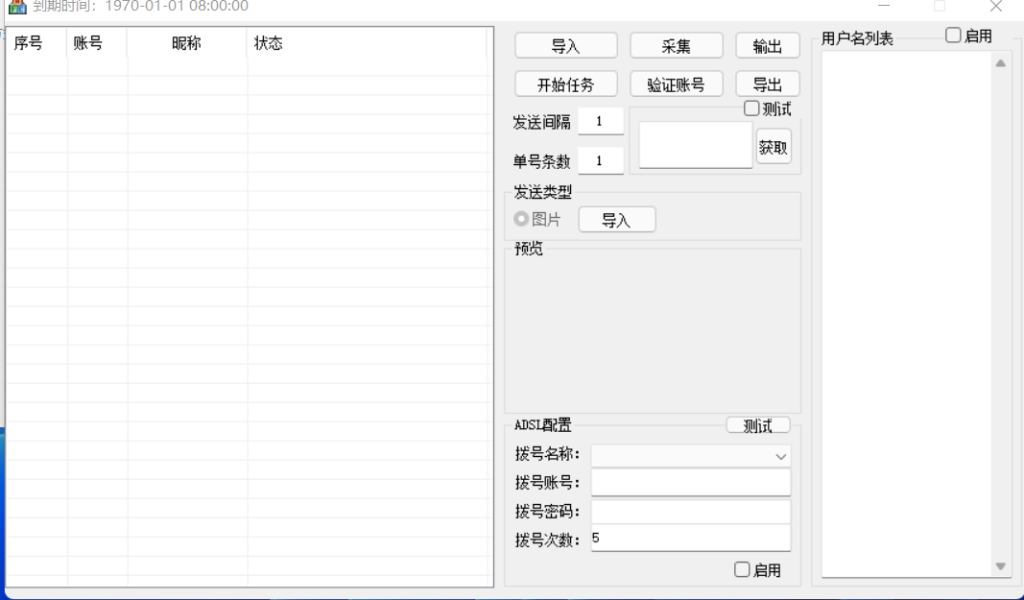1024x600 pixels.
Task: Click the app icon in the title bar
Action: point(17,7)
